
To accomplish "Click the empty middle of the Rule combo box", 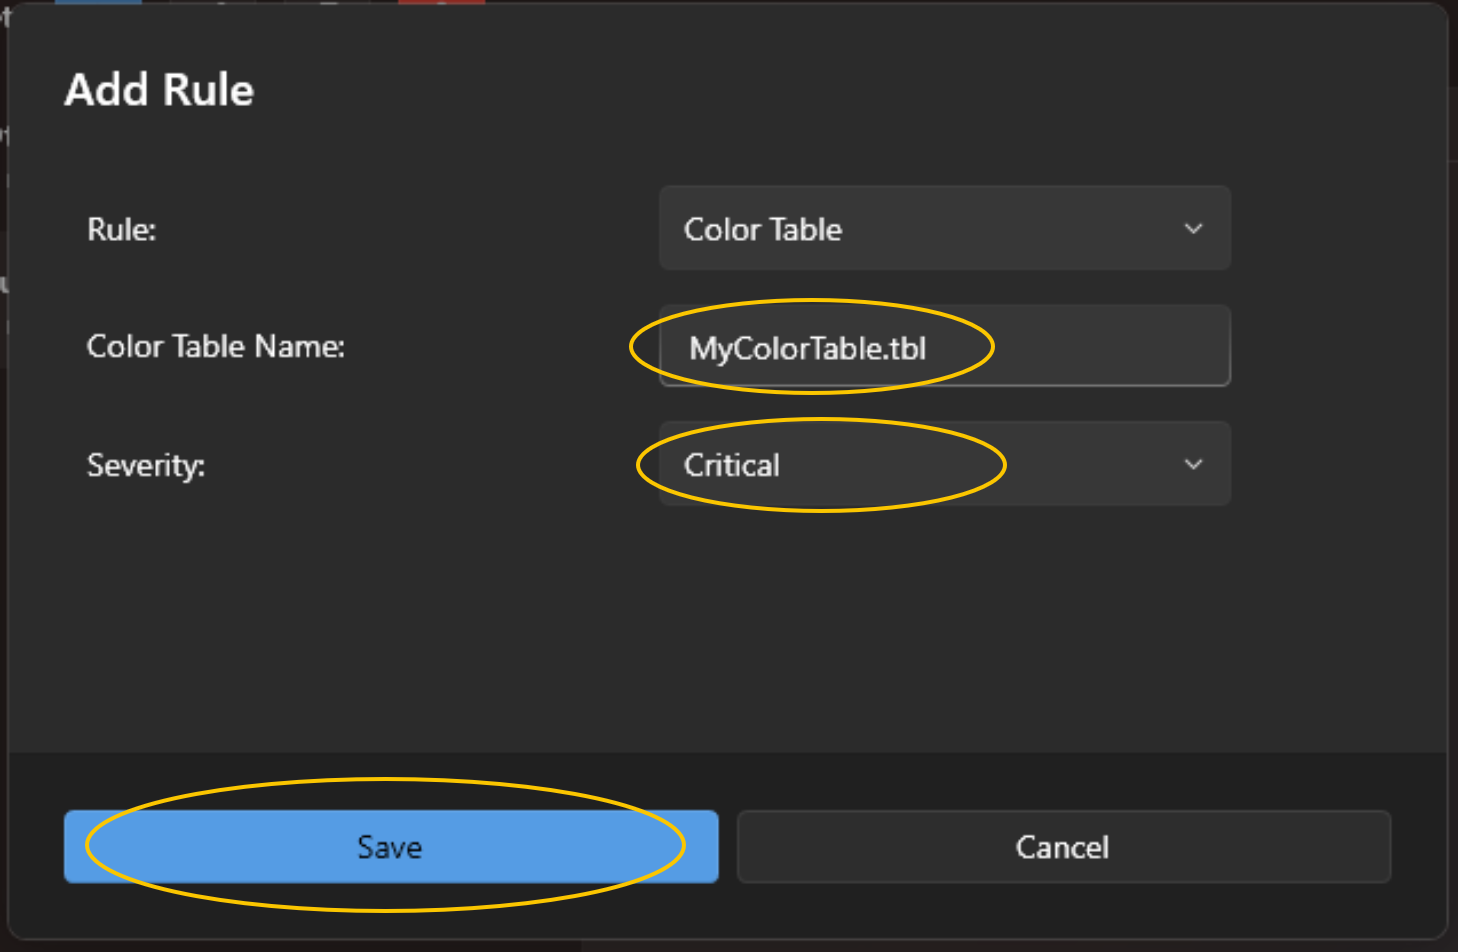I will (1010, 229).
